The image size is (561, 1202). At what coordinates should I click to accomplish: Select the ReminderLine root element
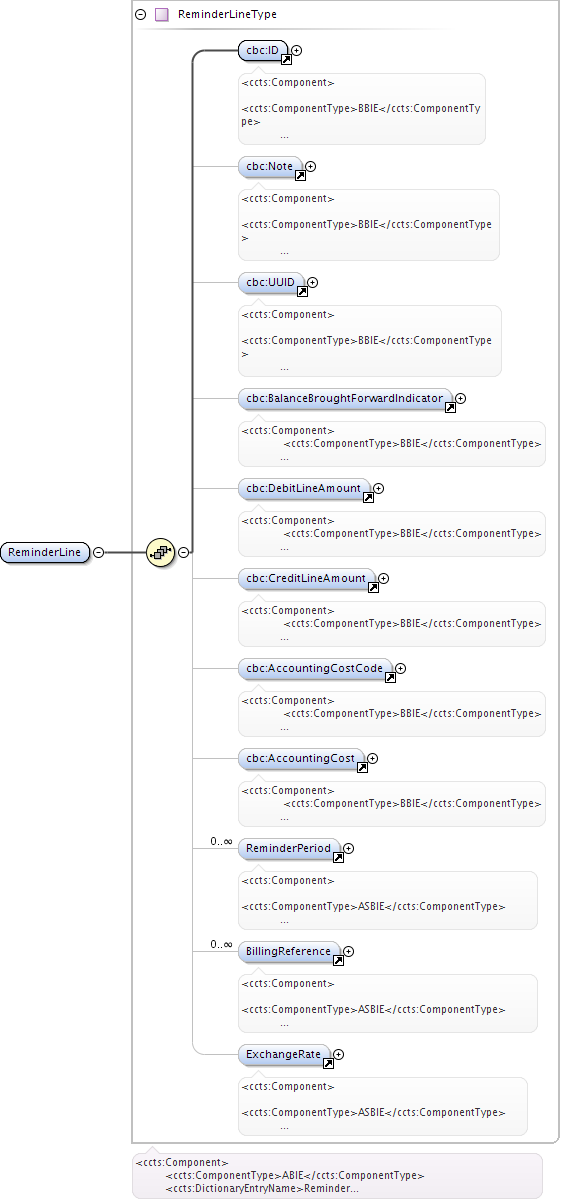tap(46, 552)
